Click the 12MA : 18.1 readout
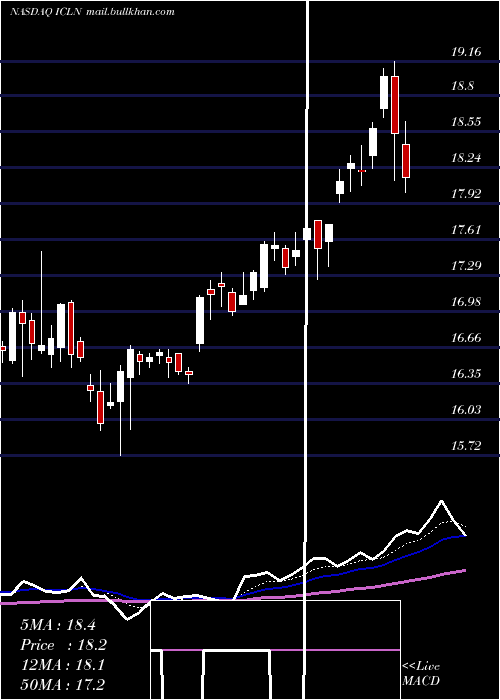 coord(62,665)
